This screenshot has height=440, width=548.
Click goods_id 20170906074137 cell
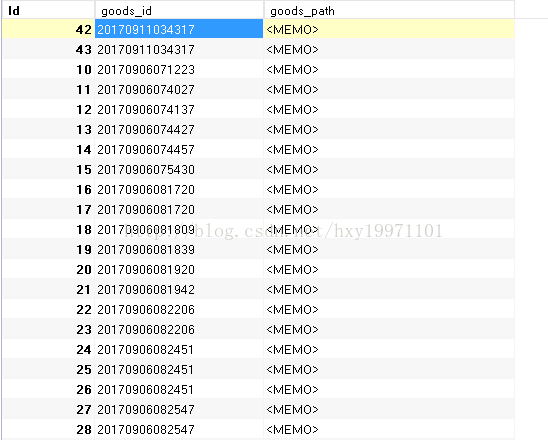tap(179, 109)
